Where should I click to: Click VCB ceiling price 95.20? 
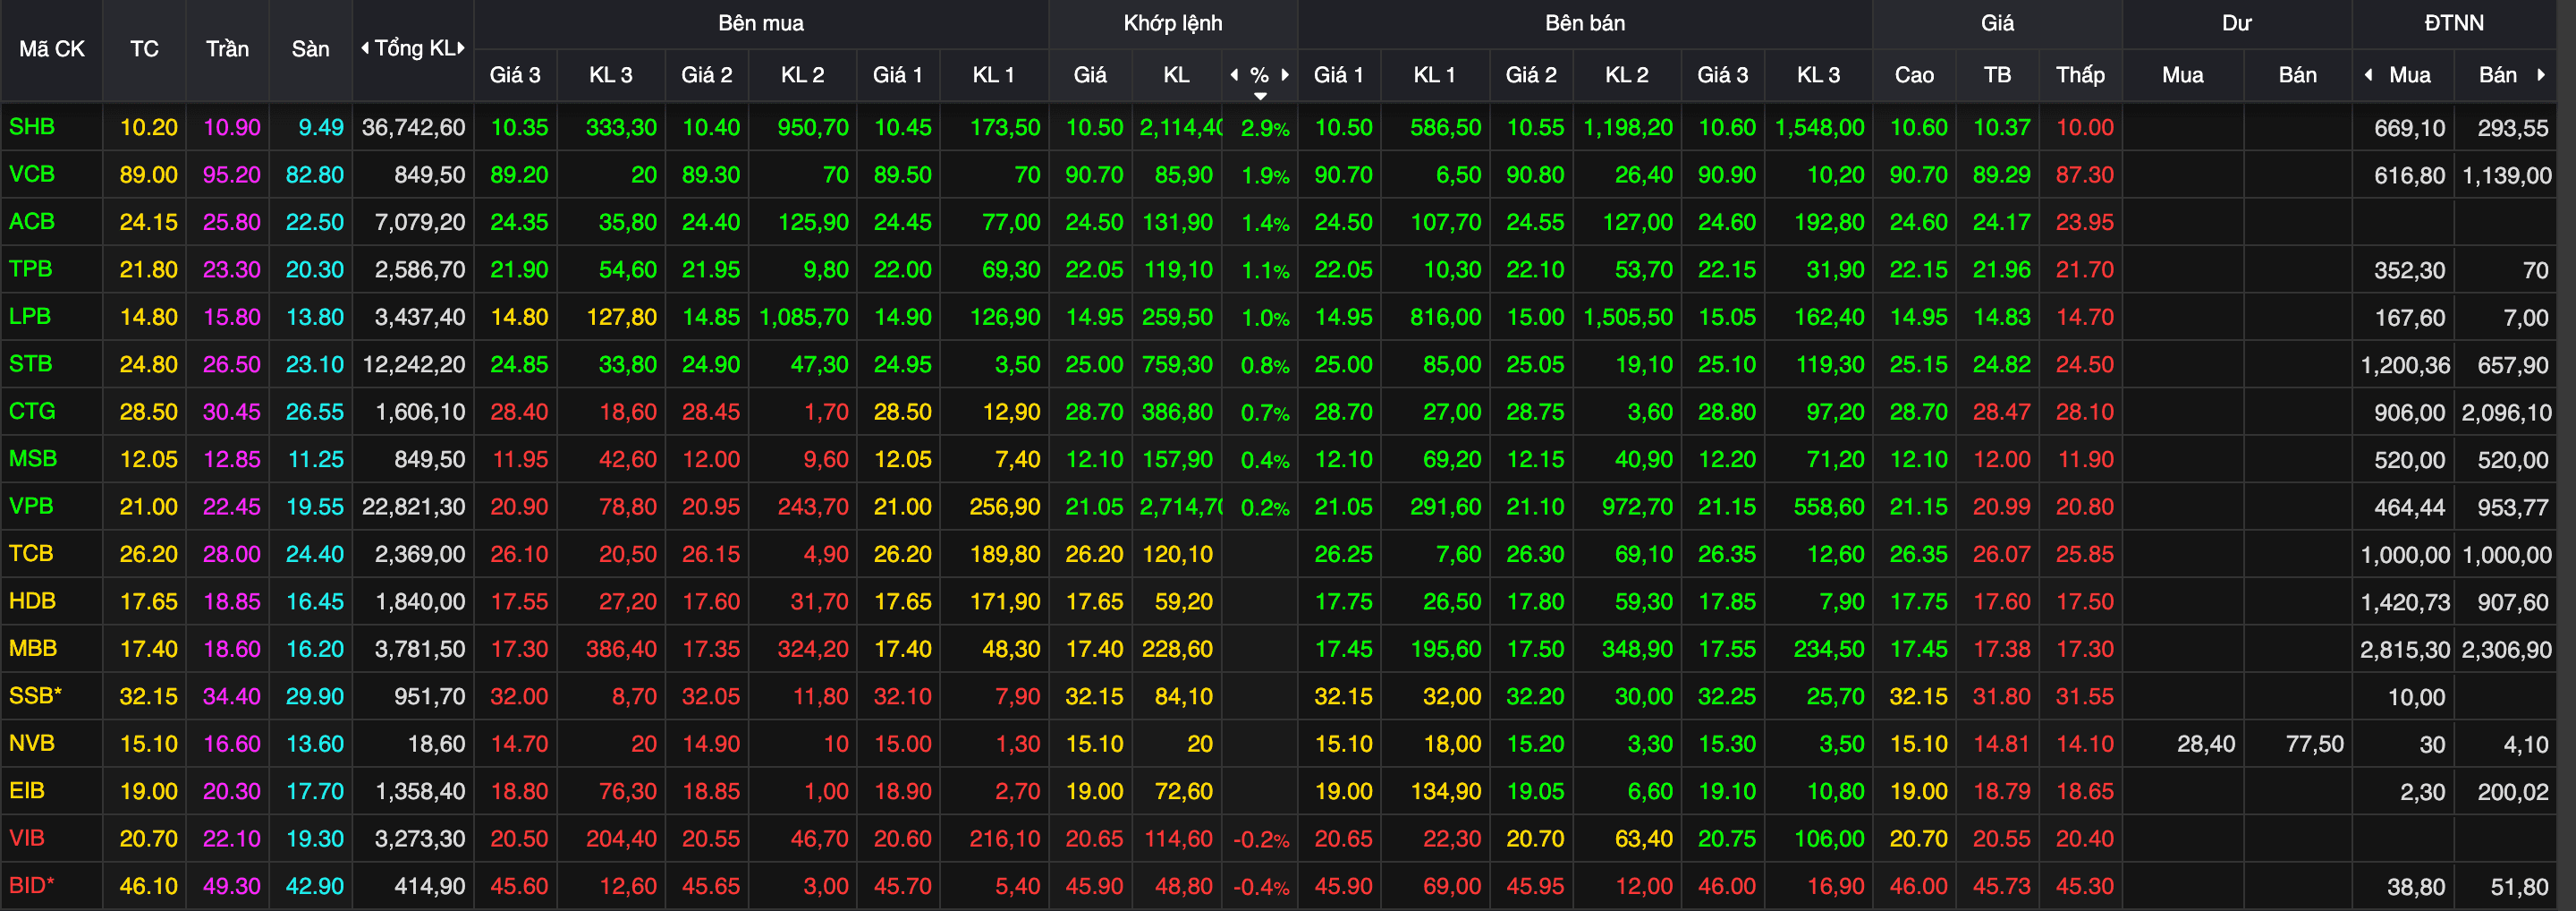tap(231, 174)
